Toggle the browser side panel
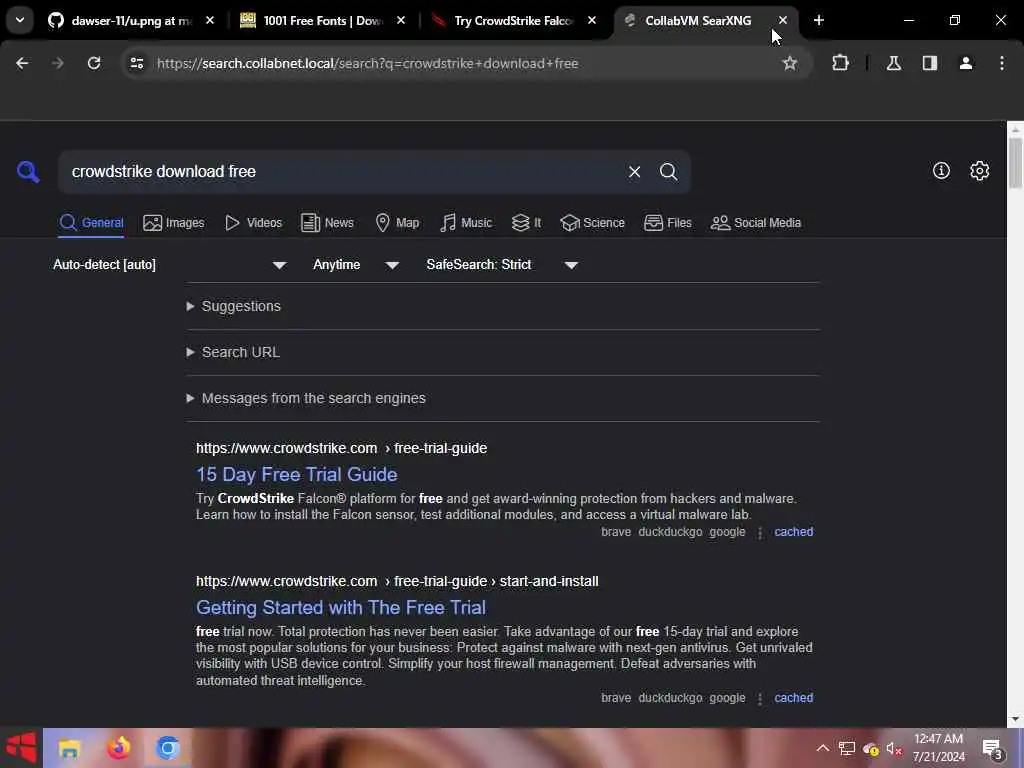 (x=929, y=63)
